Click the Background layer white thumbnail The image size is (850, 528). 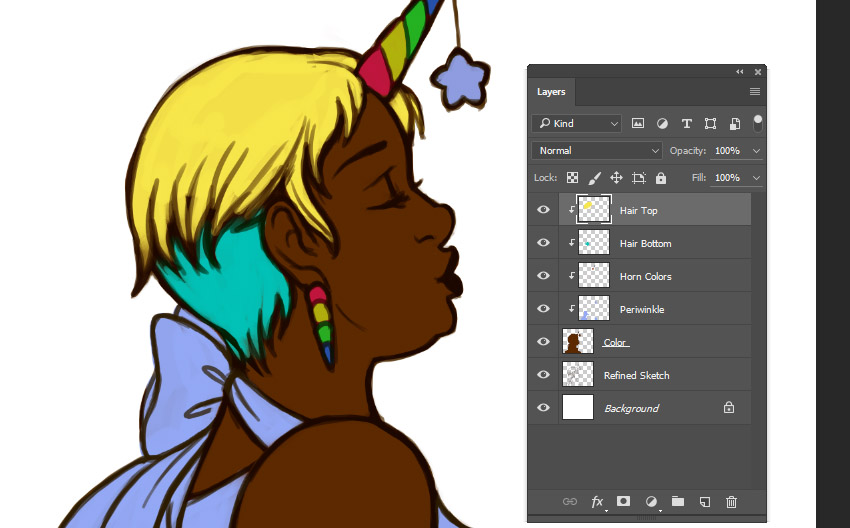(578, 407)
